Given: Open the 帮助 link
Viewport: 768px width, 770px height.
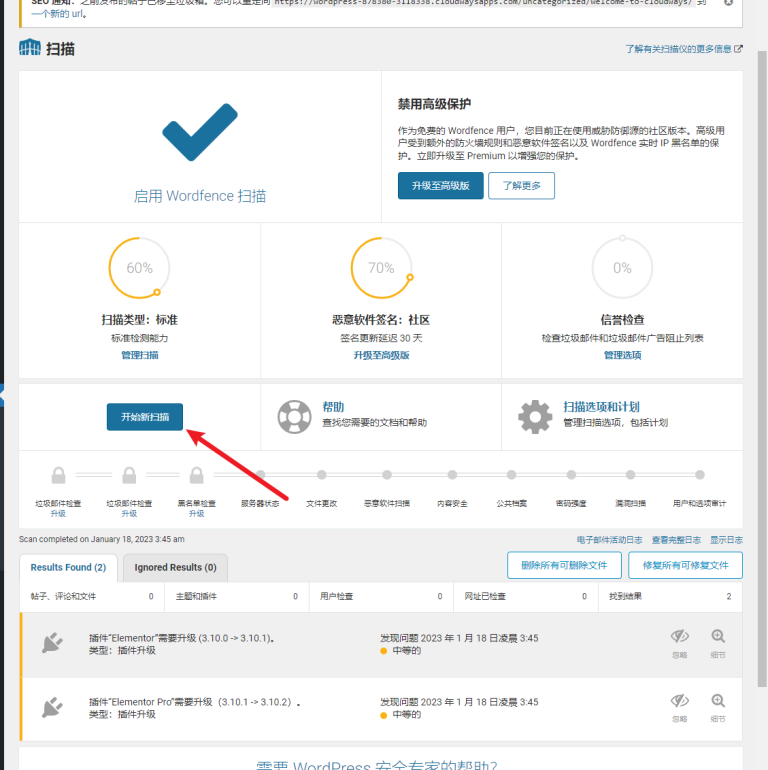Looking at the screenshot, I should [333, 407].
